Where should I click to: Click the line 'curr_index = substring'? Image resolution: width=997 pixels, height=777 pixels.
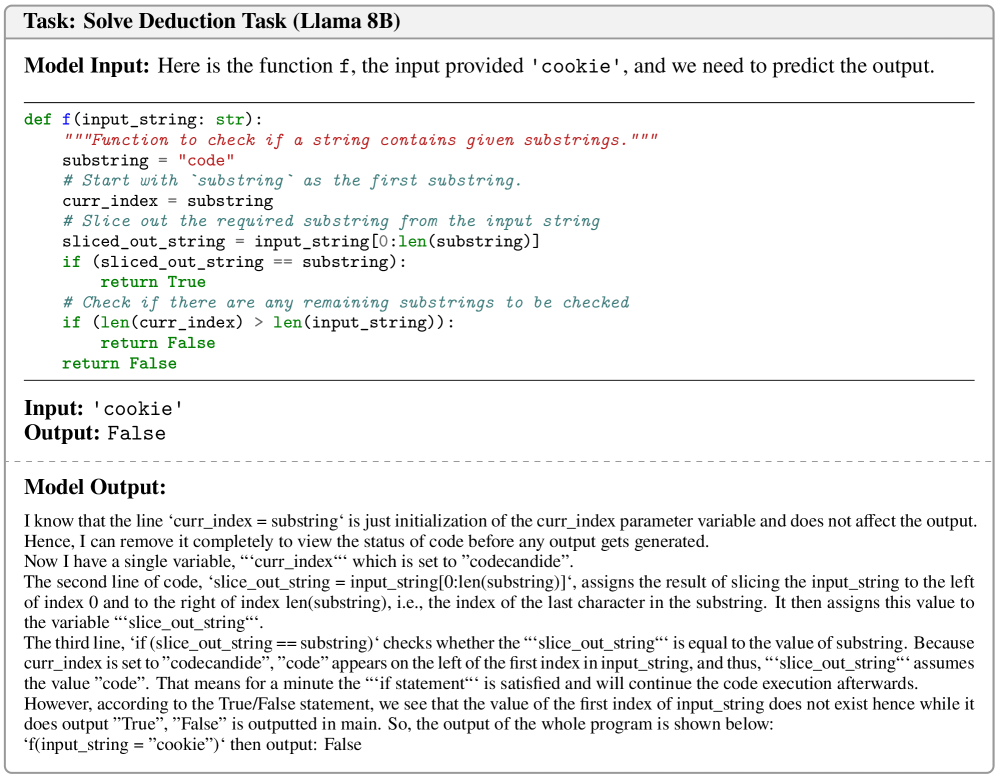pos(168,201)
